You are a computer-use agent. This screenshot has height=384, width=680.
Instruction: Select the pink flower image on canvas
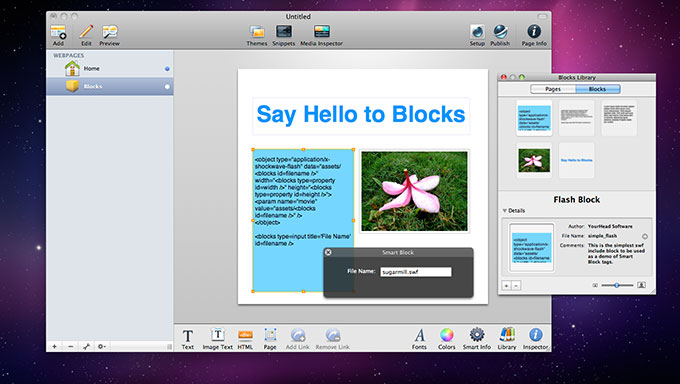(x=415, y=191)
